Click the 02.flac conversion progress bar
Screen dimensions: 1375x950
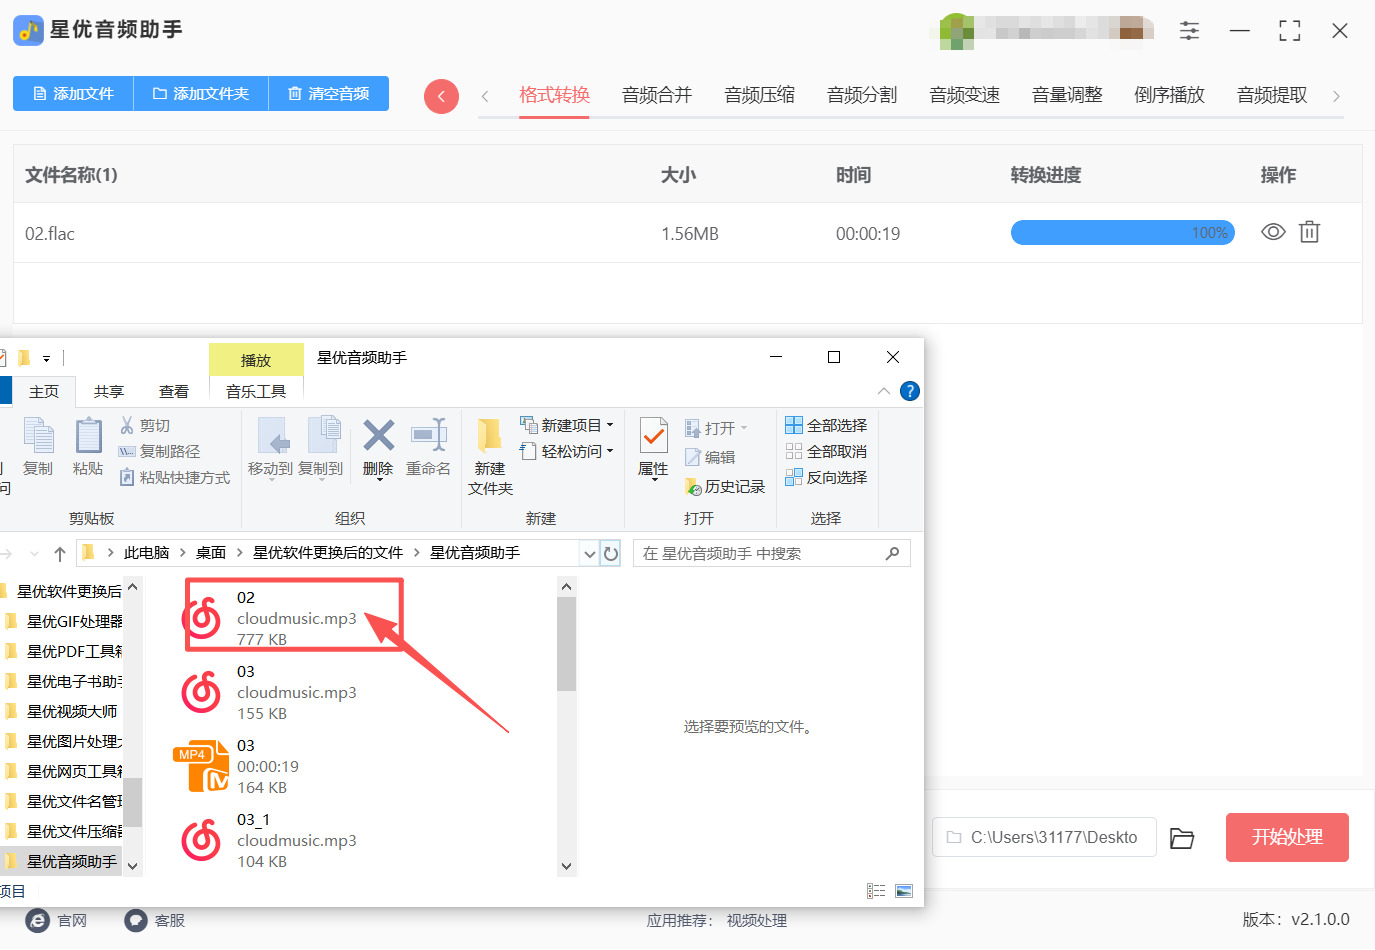click(1123, 233)
